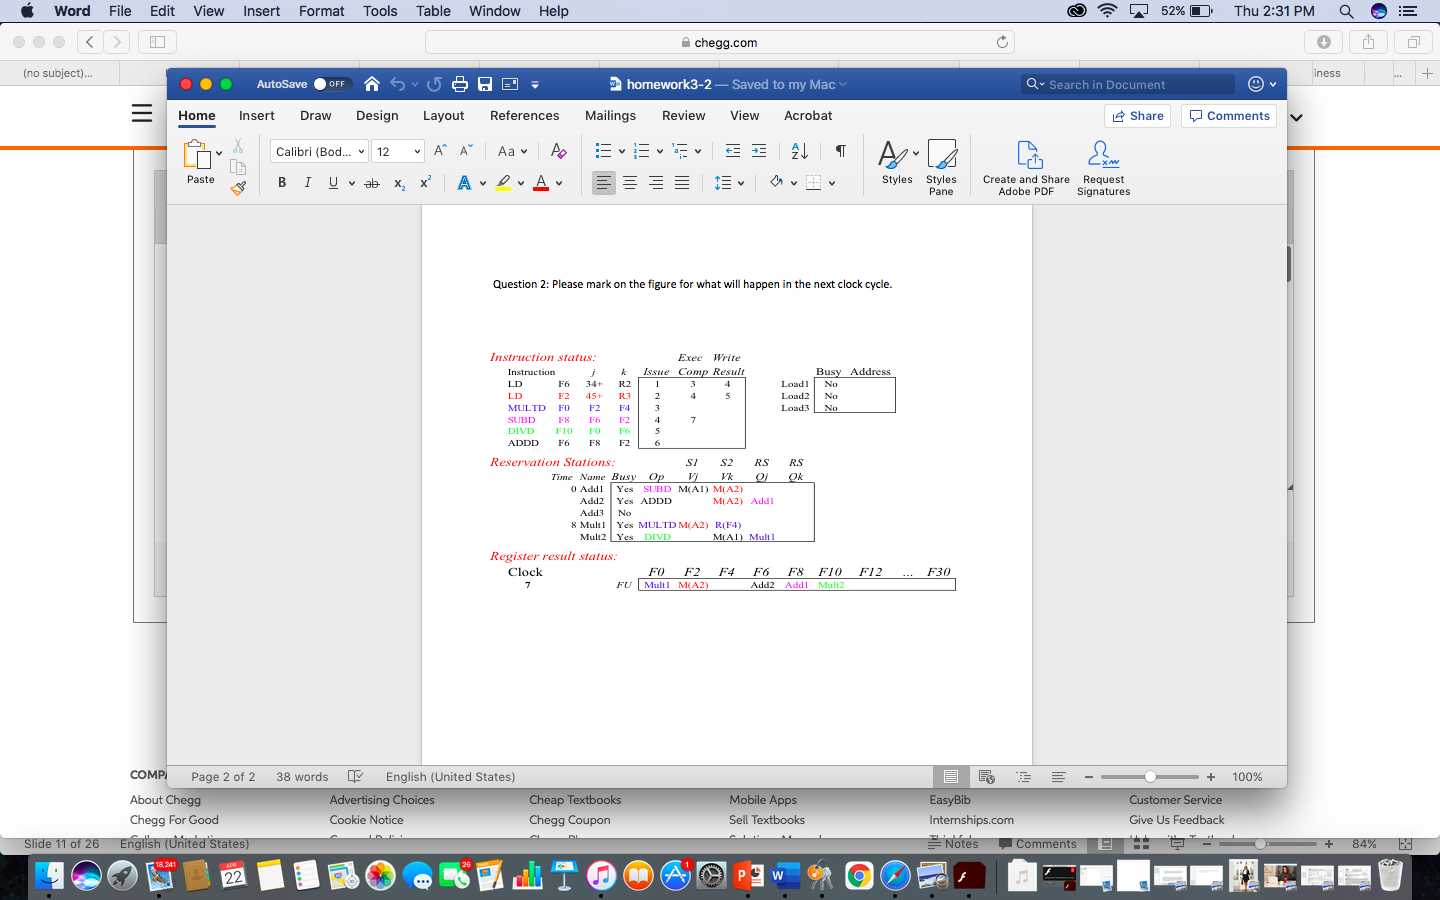The height and width of the screenshot is (900, 1440).
Task: Show paragraph marks with the ¶ toggle
Action: [840, 150]
